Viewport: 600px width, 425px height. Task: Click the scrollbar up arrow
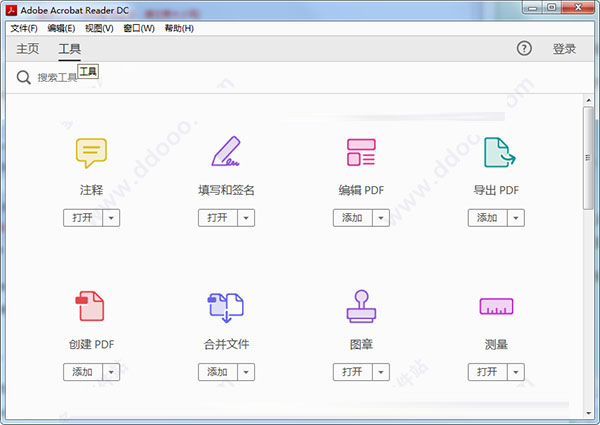[x=588, y=100]
